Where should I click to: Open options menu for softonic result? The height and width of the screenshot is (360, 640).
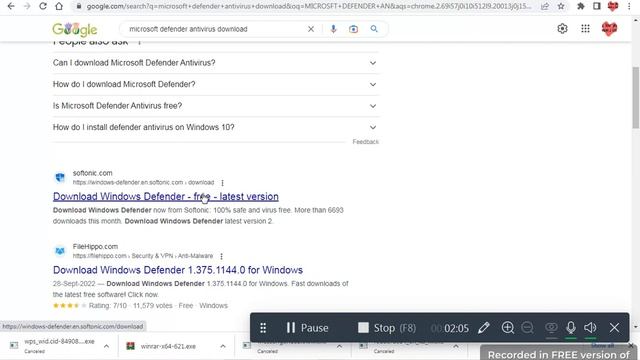[x=222, y=183]
